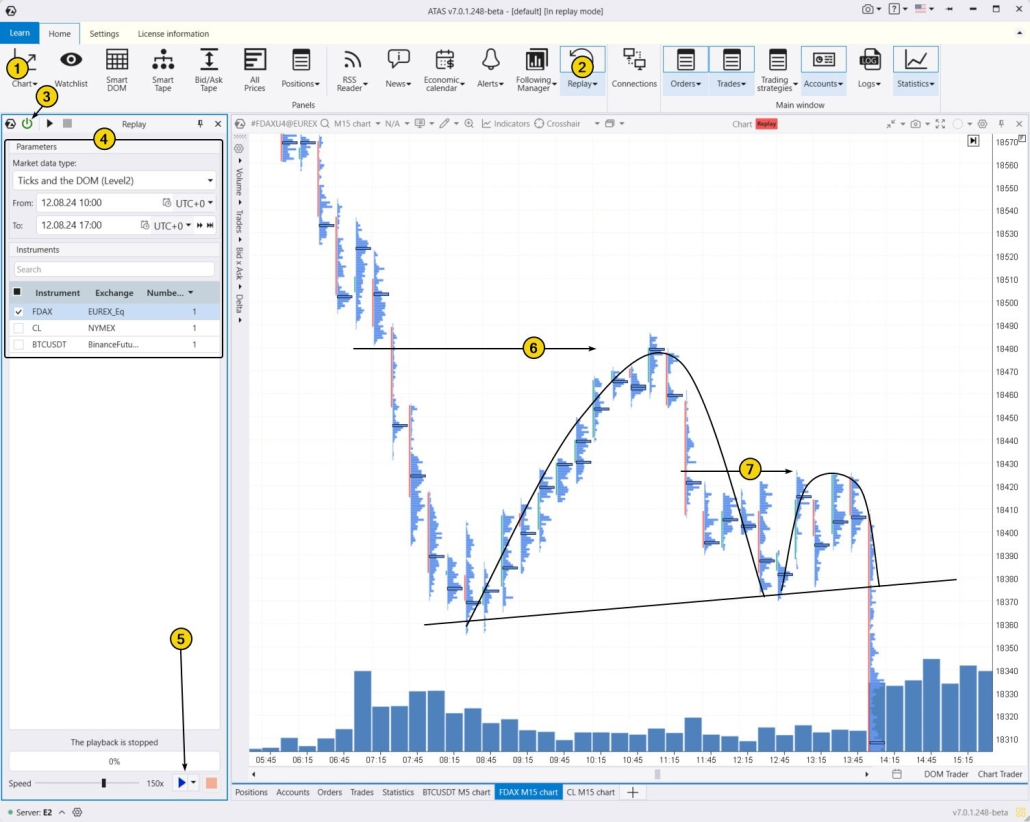Viewport: 1030px width, 822px height.
Task: Select the drawing pencil tool
Action: tap(445, 124)
